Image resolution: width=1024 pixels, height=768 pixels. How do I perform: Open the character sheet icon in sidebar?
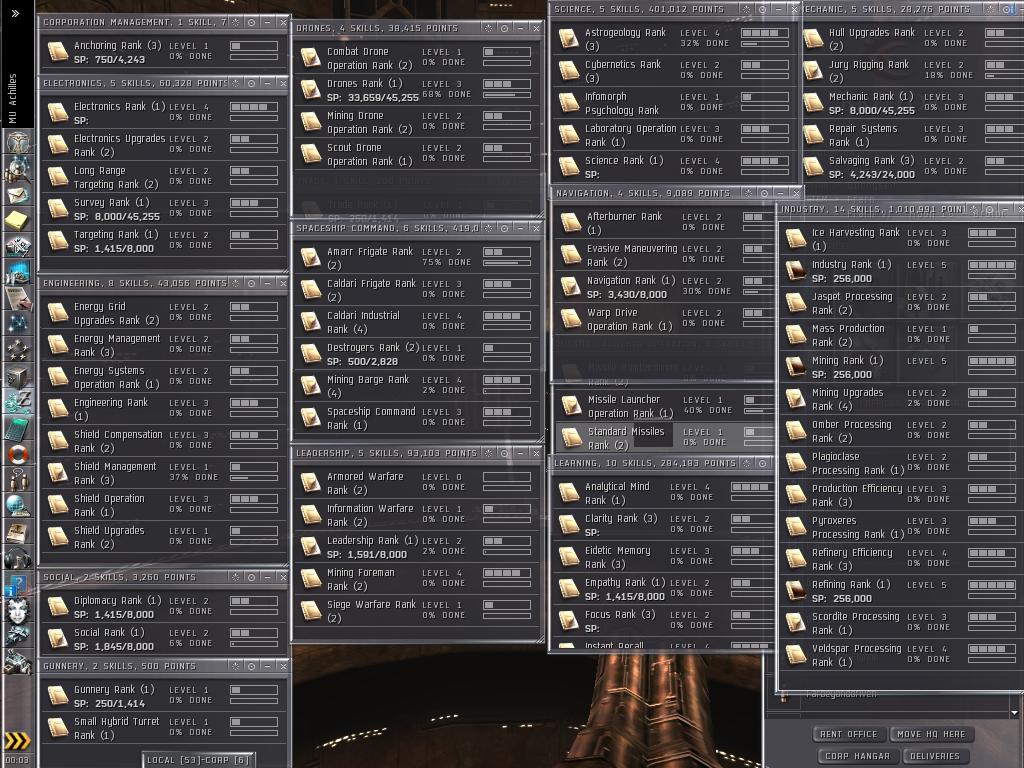(18, 142)
